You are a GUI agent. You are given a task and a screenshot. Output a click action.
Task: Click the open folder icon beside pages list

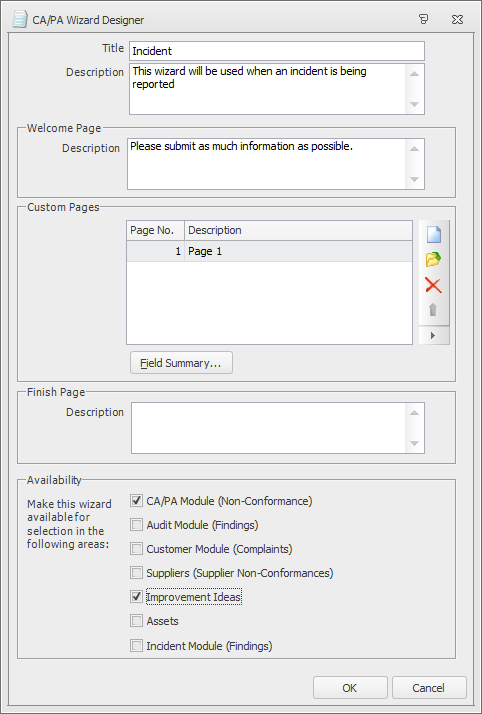pyautogui.click(x=433, y=260)
